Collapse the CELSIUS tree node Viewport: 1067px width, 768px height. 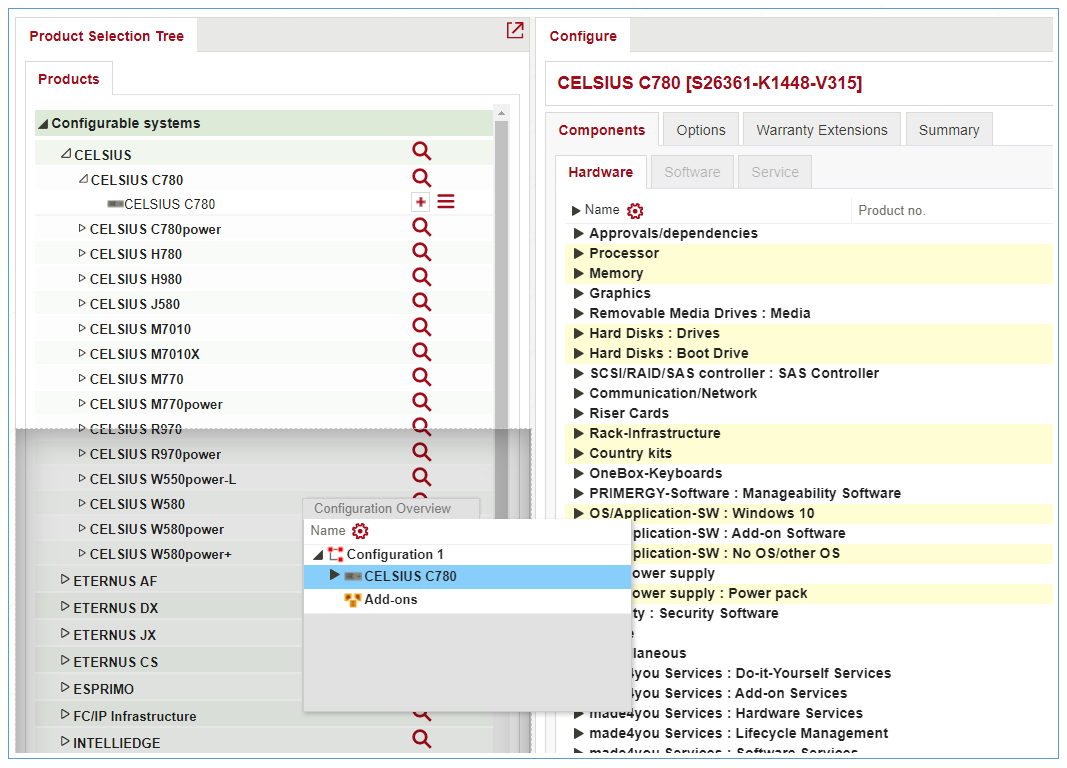tap(66, 154)
